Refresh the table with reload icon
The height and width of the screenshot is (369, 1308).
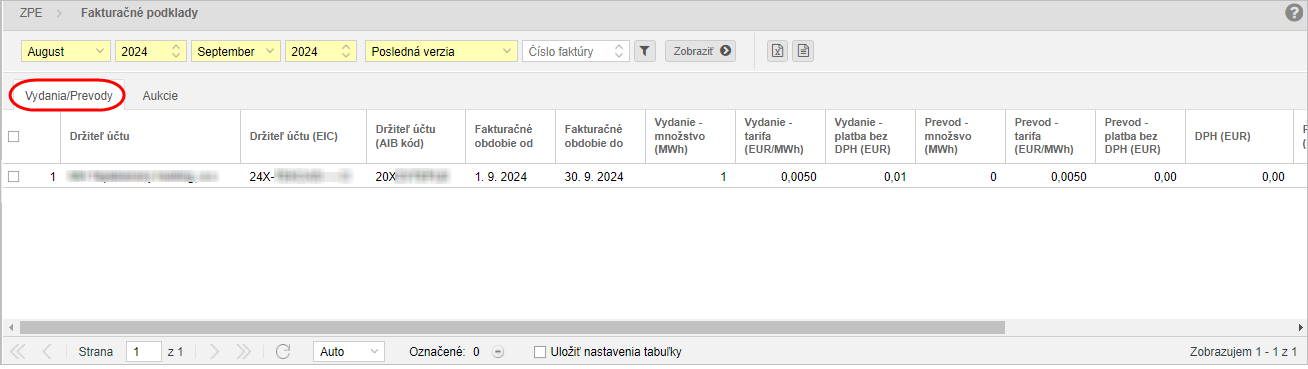pos(283,352)
